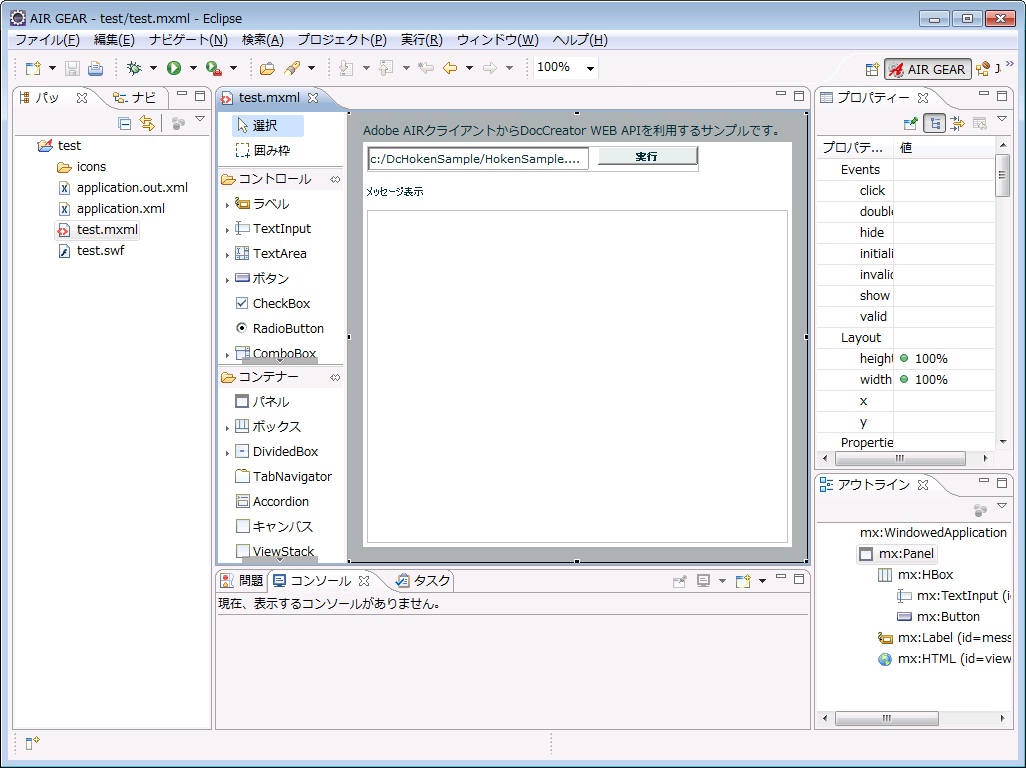Viewport: 1026px width, 768px height.
Task: Switch to the ナビ navigator tab
Action: click(x=134, y=98)
